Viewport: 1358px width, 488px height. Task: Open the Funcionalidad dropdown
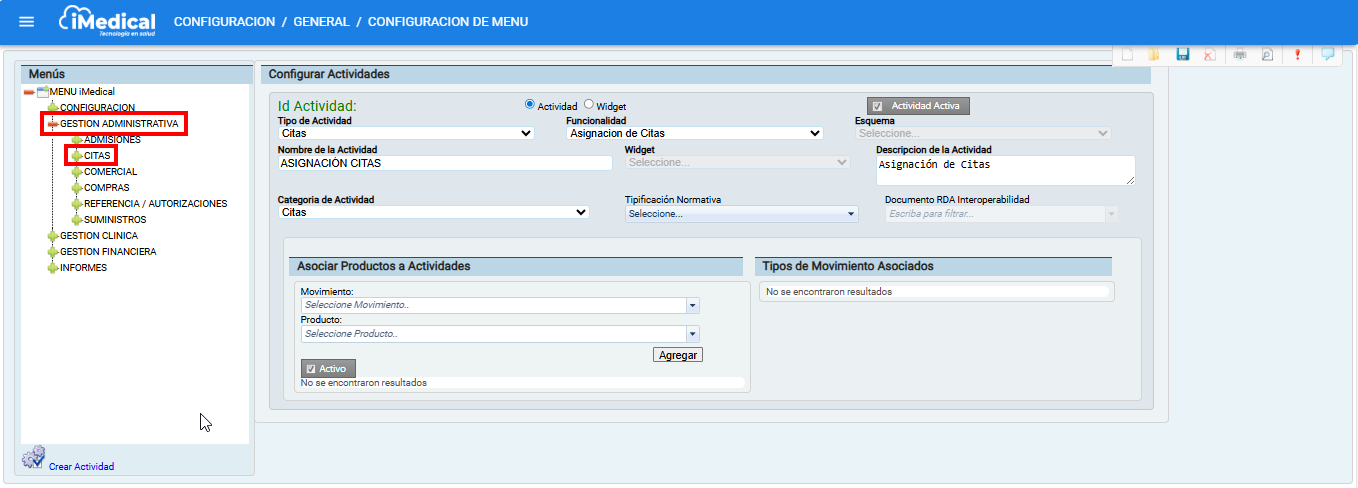point(695,133)
